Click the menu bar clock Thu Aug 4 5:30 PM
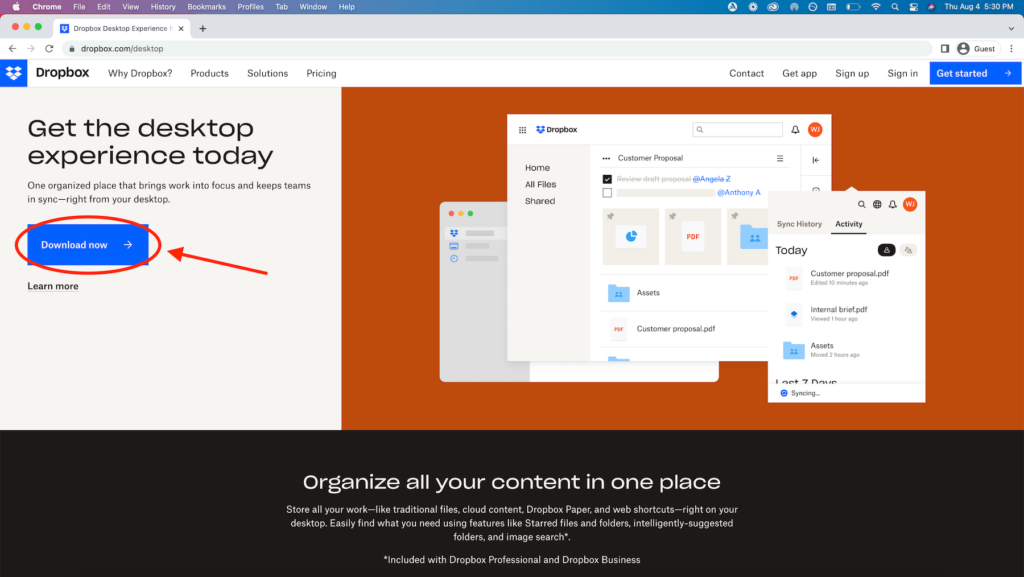This screenshot has height=577, width=1024. tap(978, 7)
